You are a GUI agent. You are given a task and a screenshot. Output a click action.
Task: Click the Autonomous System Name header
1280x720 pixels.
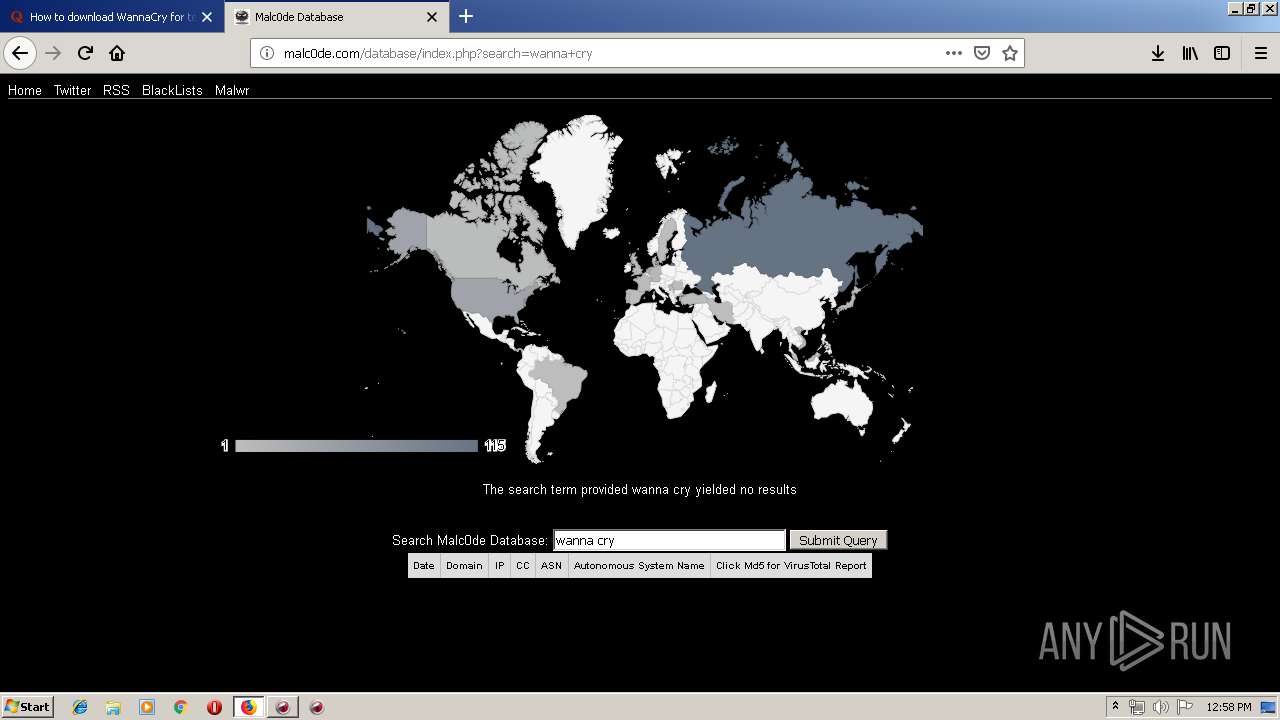coord(639,566)
